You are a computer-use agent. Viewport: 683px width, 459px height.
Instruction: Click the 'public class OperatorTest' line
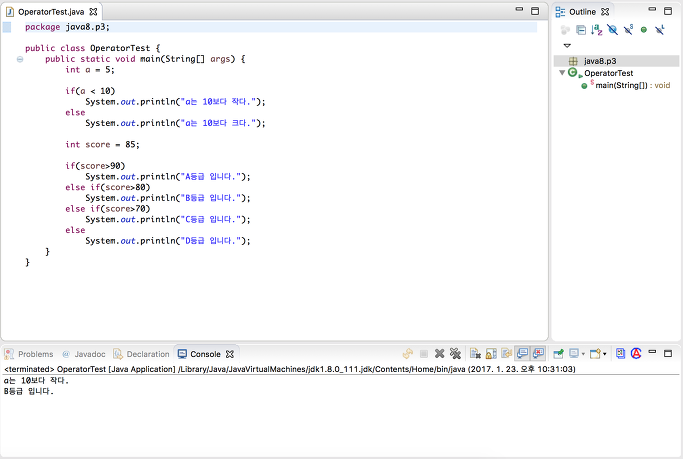[92, 48]
